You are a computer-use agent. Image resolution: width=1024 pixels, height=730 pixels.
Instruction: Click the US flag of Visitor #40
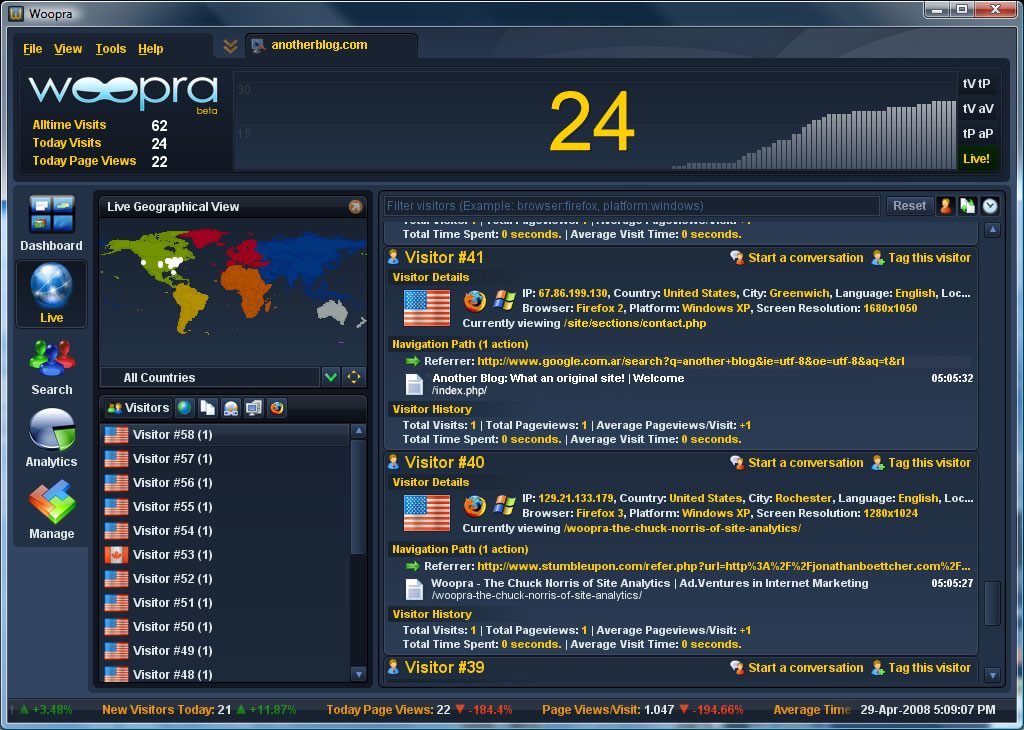click(427, 513)
